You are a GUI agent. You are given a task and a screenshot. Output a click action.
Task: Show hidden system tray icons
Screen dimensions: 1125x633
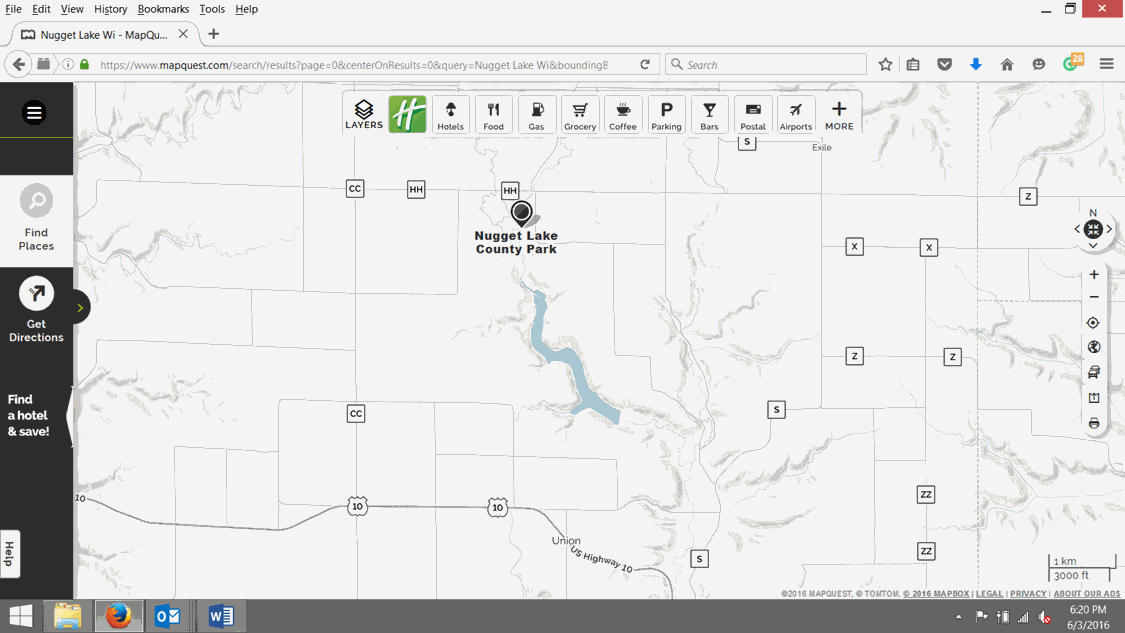pos(959,616)
